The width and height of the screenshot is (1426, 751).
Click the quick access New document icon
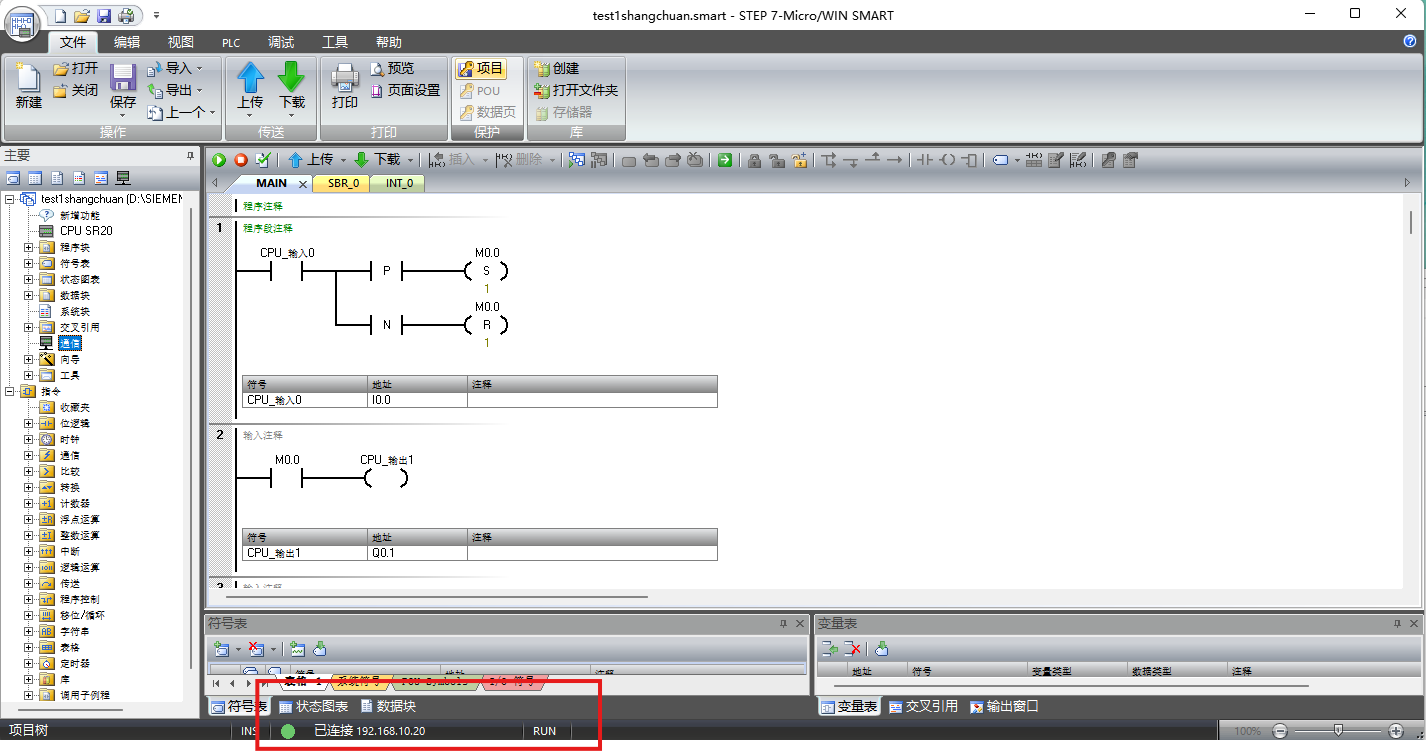click(x=60, y=16)
